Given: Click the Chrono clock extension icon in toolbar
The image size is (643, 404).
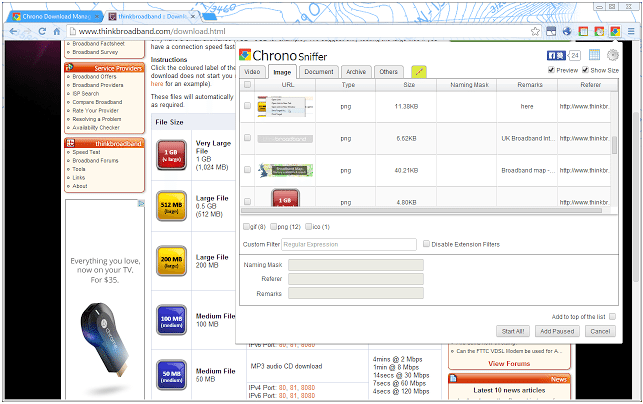Looking at the screenshot, I should [x=599, y=31].
